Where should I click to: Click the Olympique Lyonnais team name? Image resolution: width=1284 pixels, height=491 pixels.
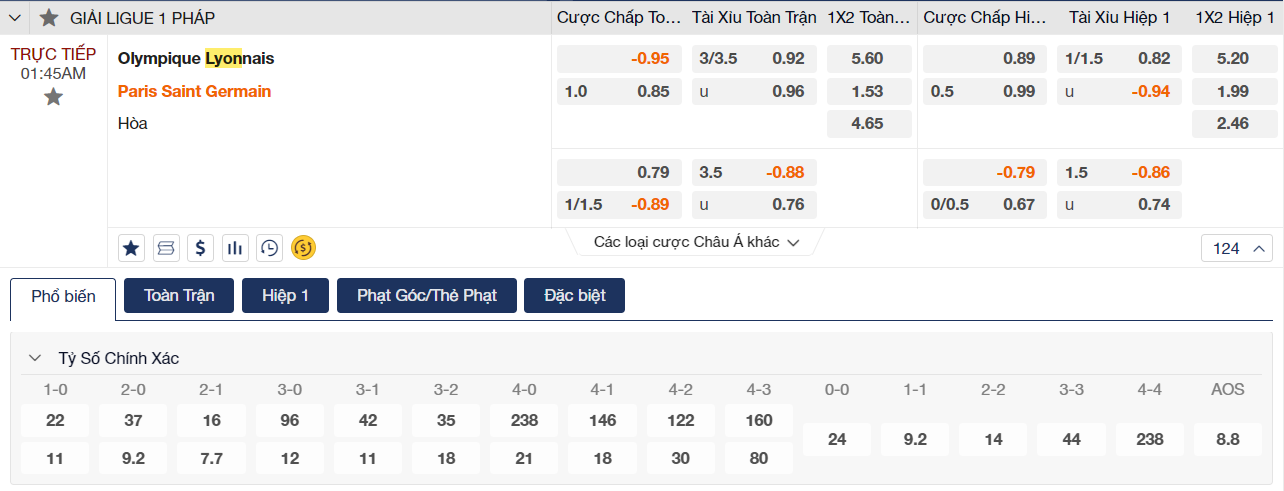tap(196, 58)
